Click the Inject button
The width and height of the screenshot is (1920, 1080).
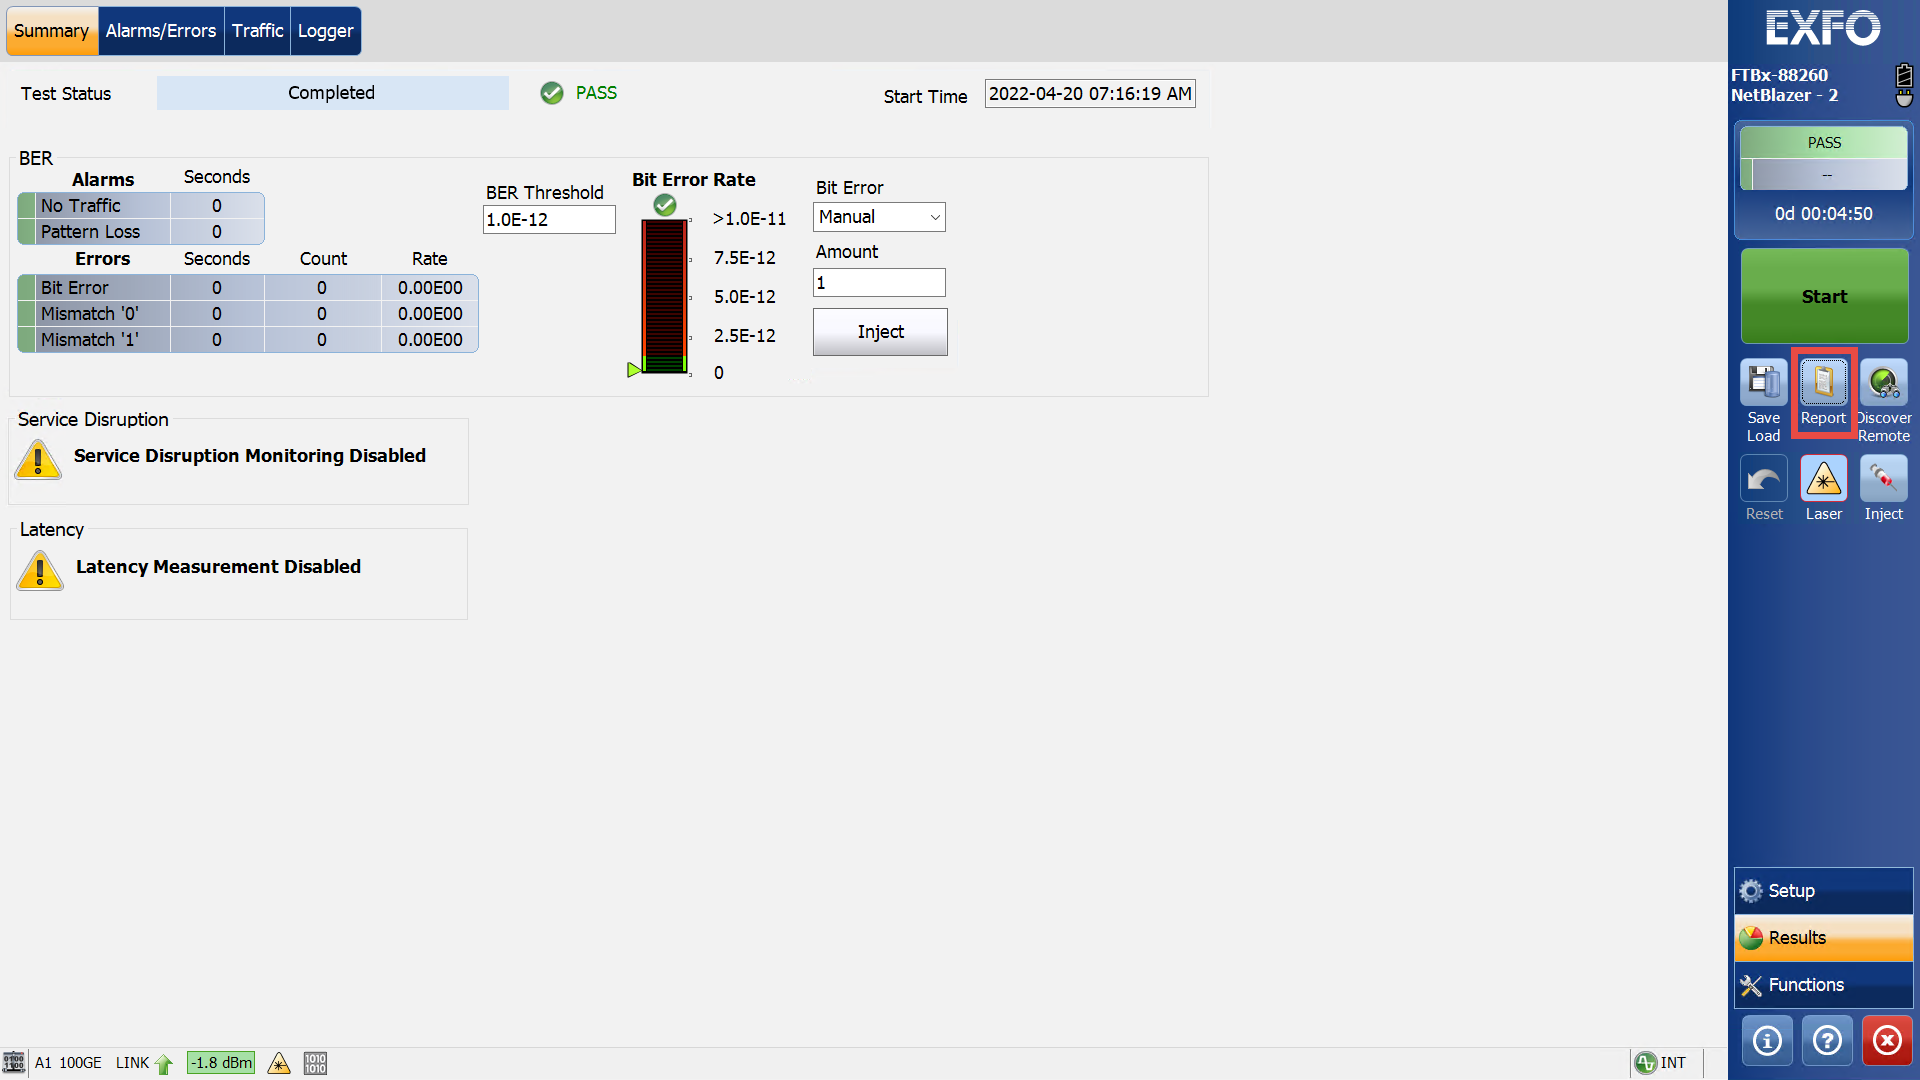click(x=880, y=332)
